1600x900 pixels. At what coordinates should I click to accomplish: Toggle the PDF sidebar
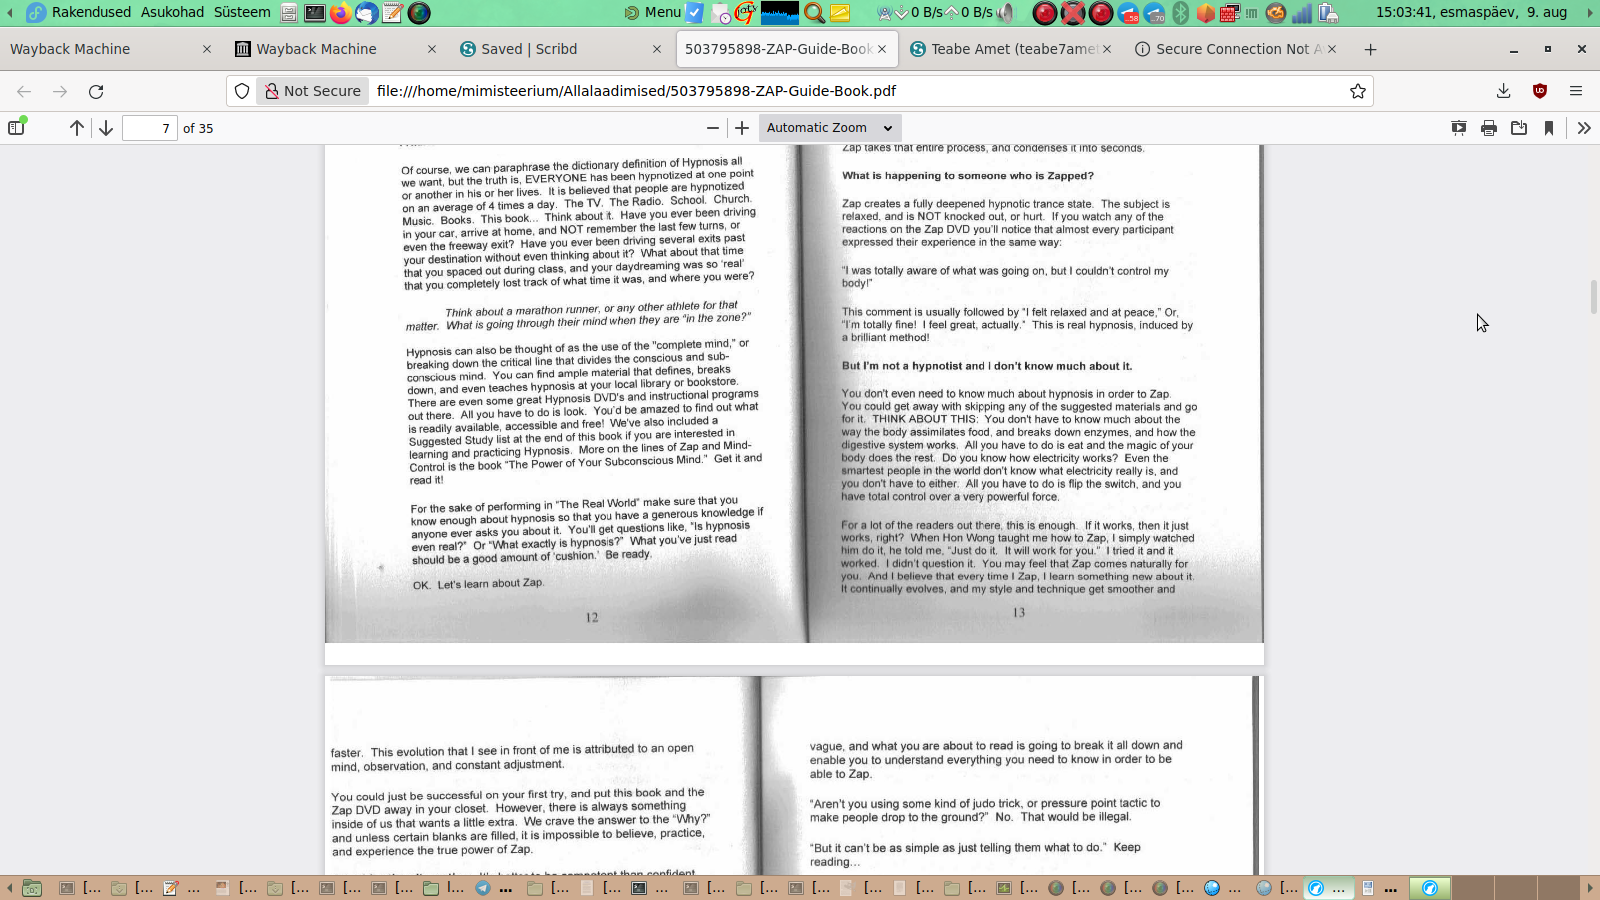(x=16, y=127)
